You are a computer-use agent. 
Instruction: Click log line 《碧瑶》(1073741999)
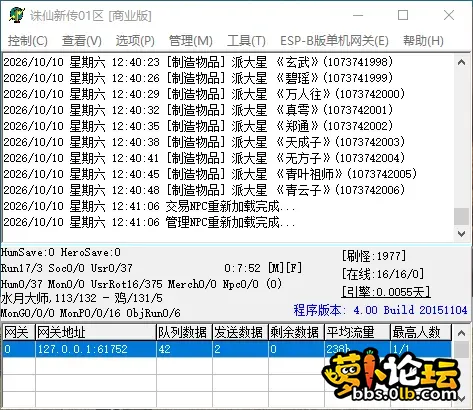click(x=198, y=78)
